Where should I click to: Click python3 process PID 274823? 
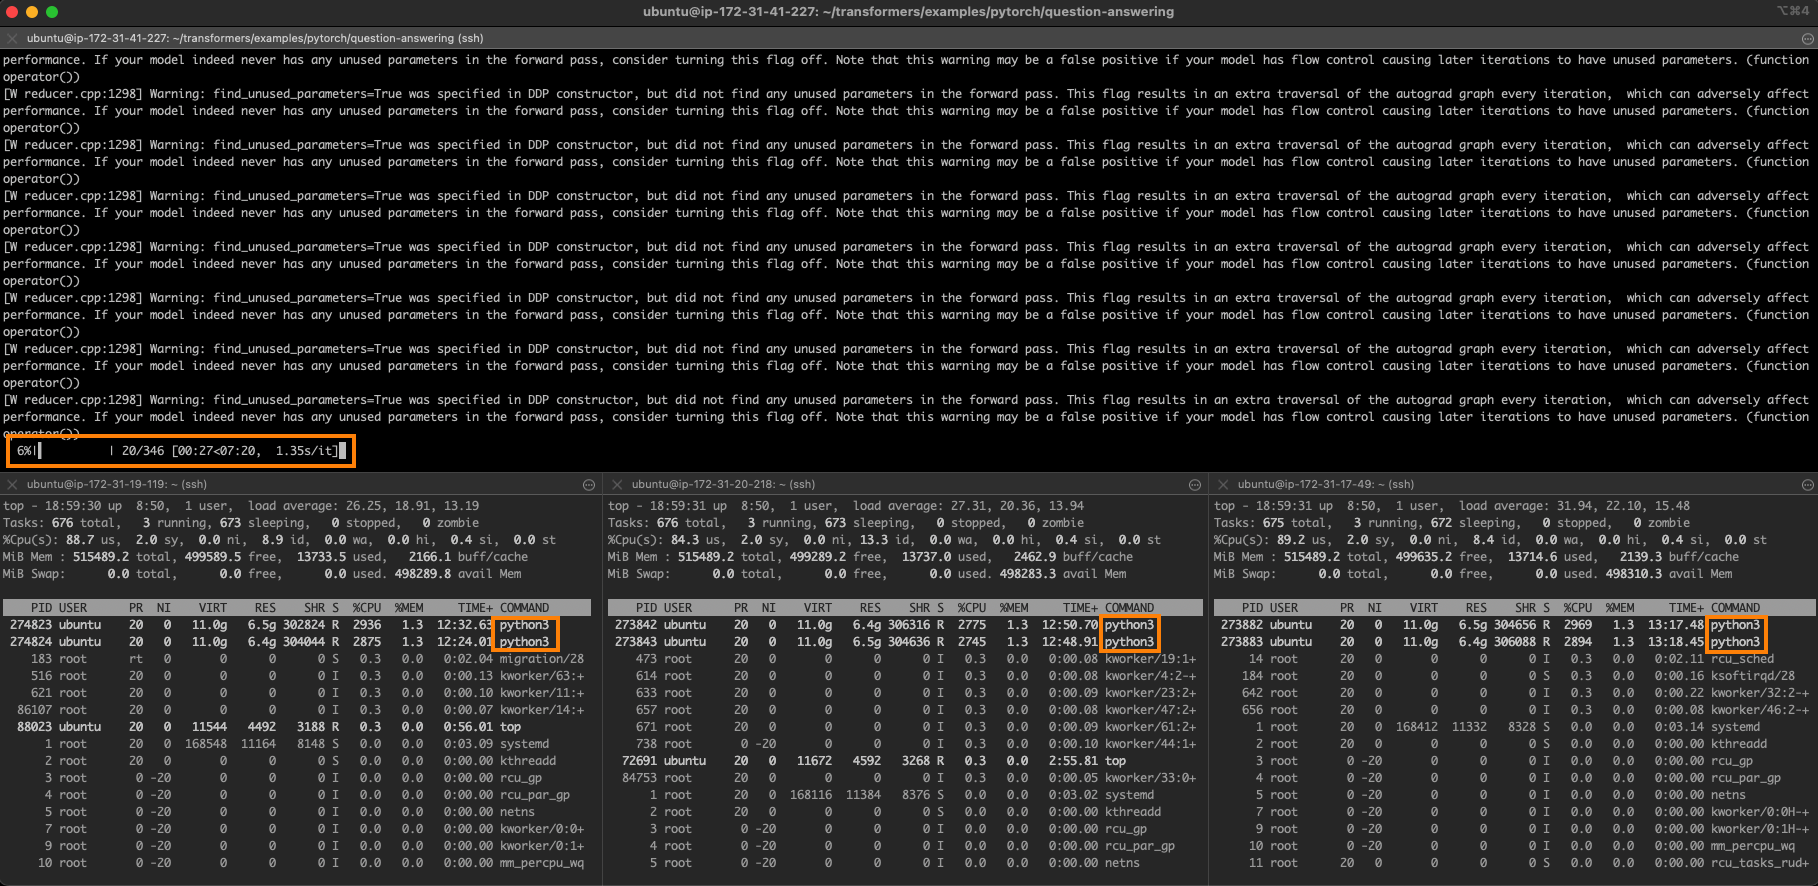(524, 625)
